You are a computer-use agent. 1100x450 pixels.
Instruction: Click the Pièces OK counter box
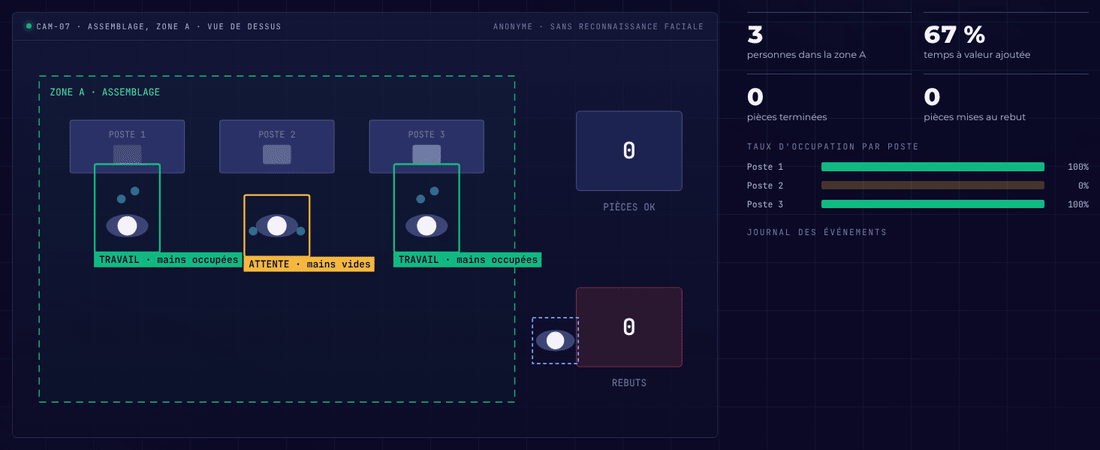629,151
